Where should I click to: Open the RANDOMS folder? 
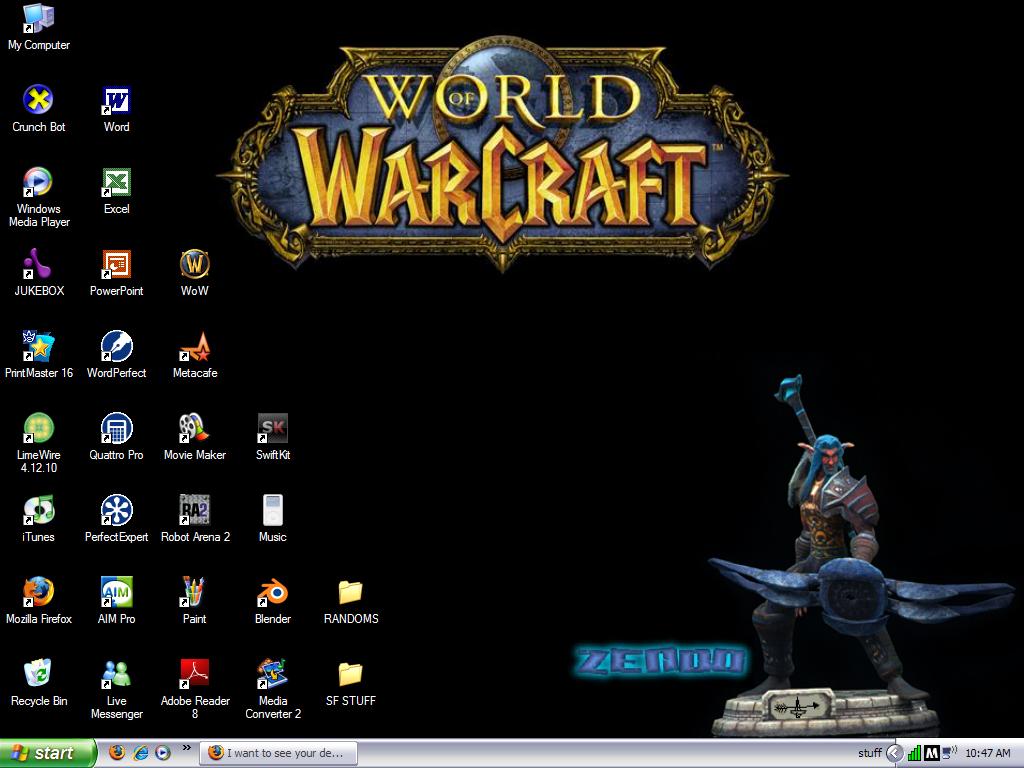(x=350, y=593)
